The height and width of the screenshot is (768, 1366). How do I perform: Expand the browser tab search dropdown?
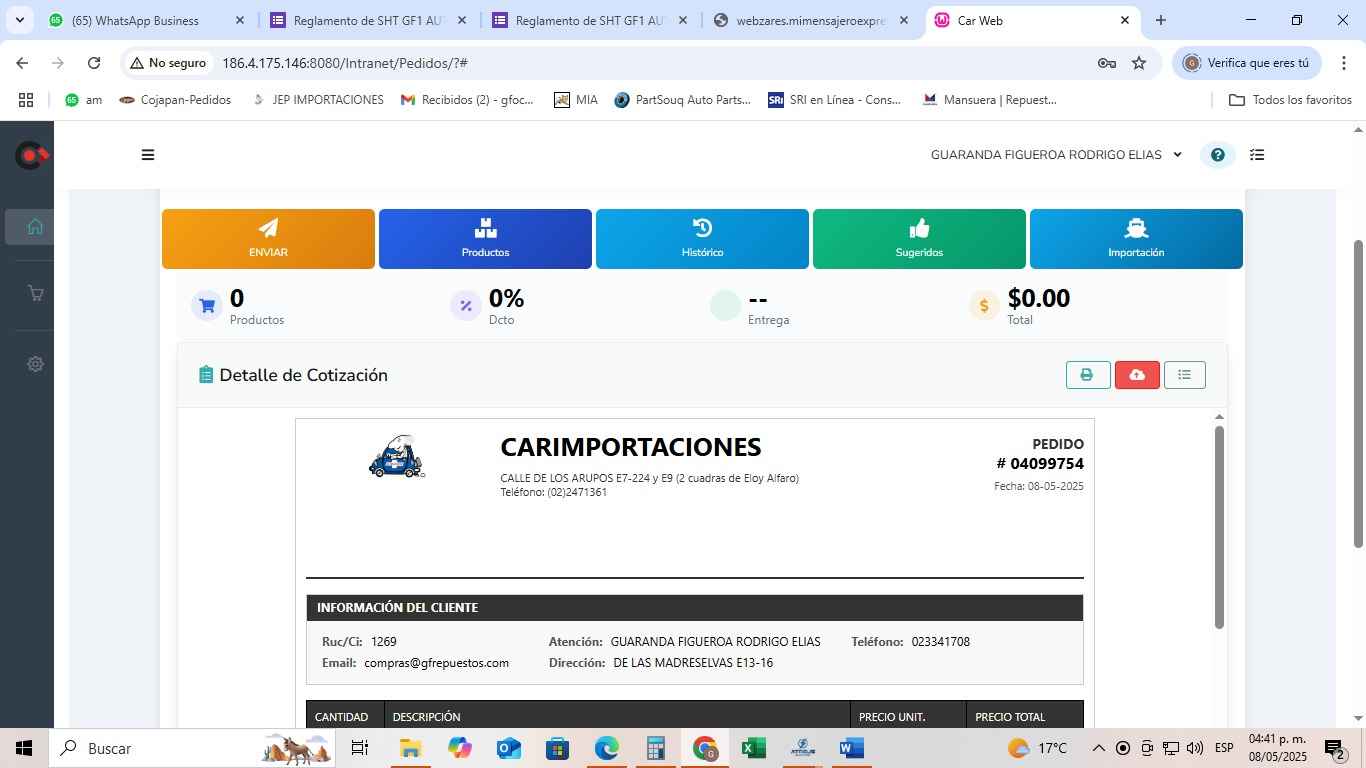(x=19, y=20)
